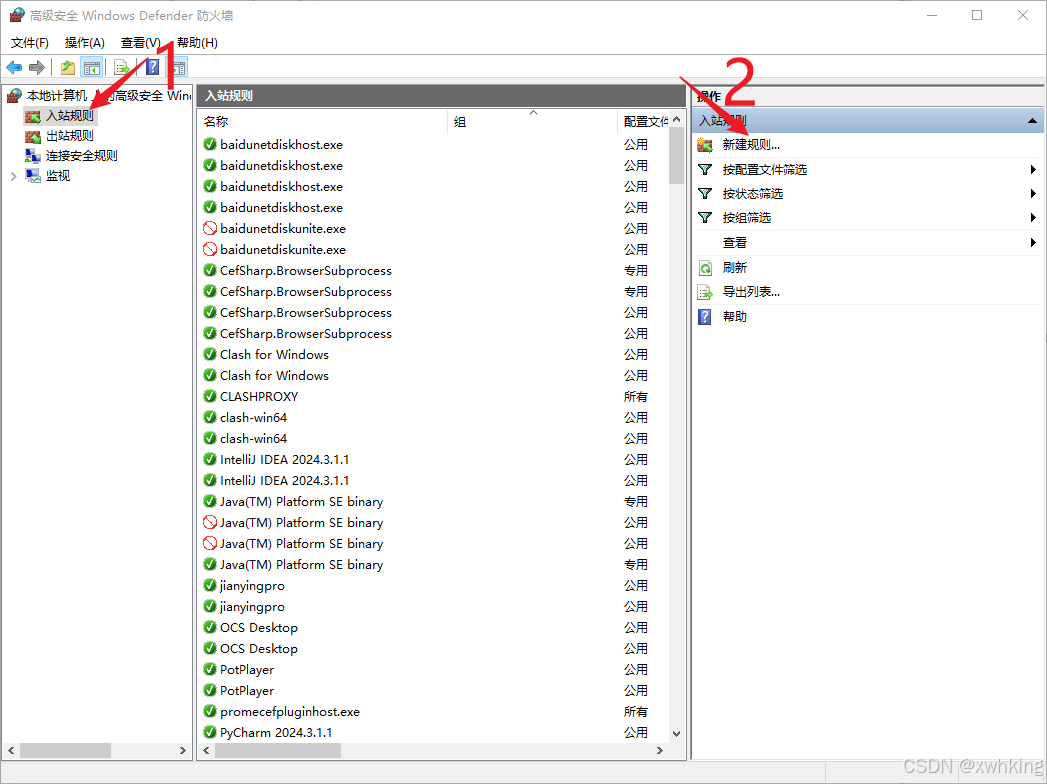Open the 操作(A) menu

click(x=84, y=43)
